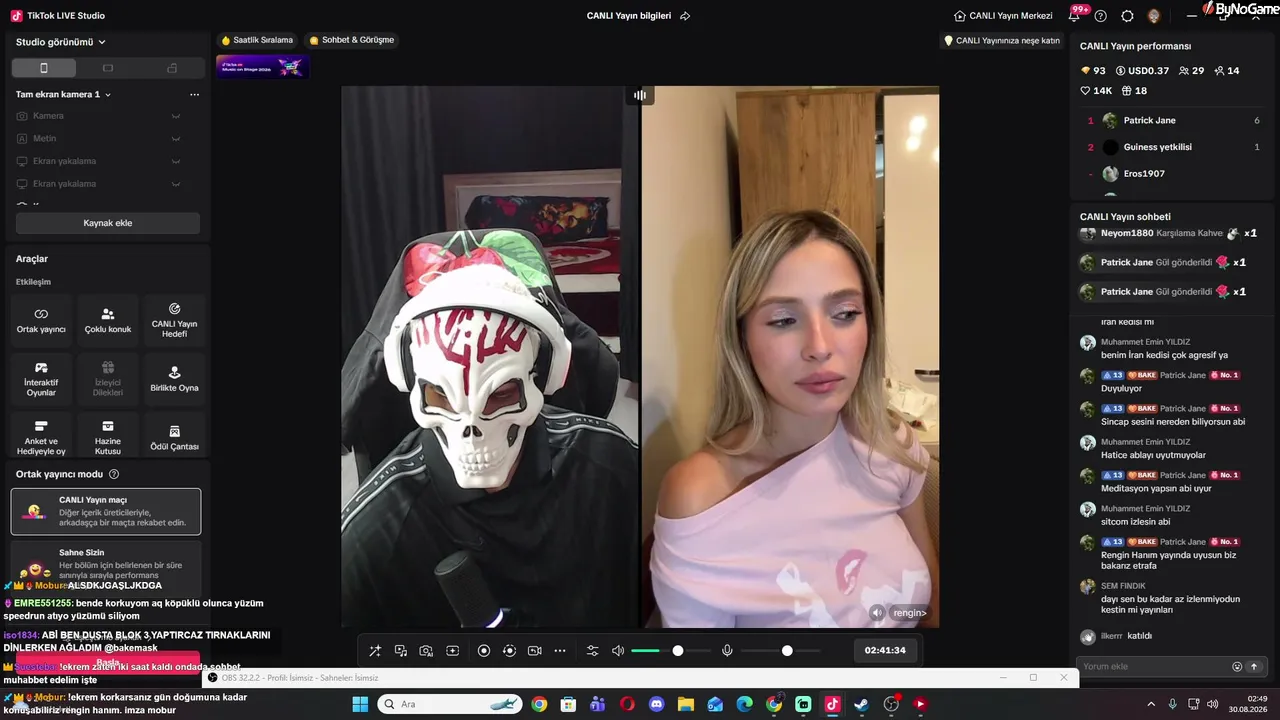Toggle visibility of second Ekran yakalama source

click(176, 184)
